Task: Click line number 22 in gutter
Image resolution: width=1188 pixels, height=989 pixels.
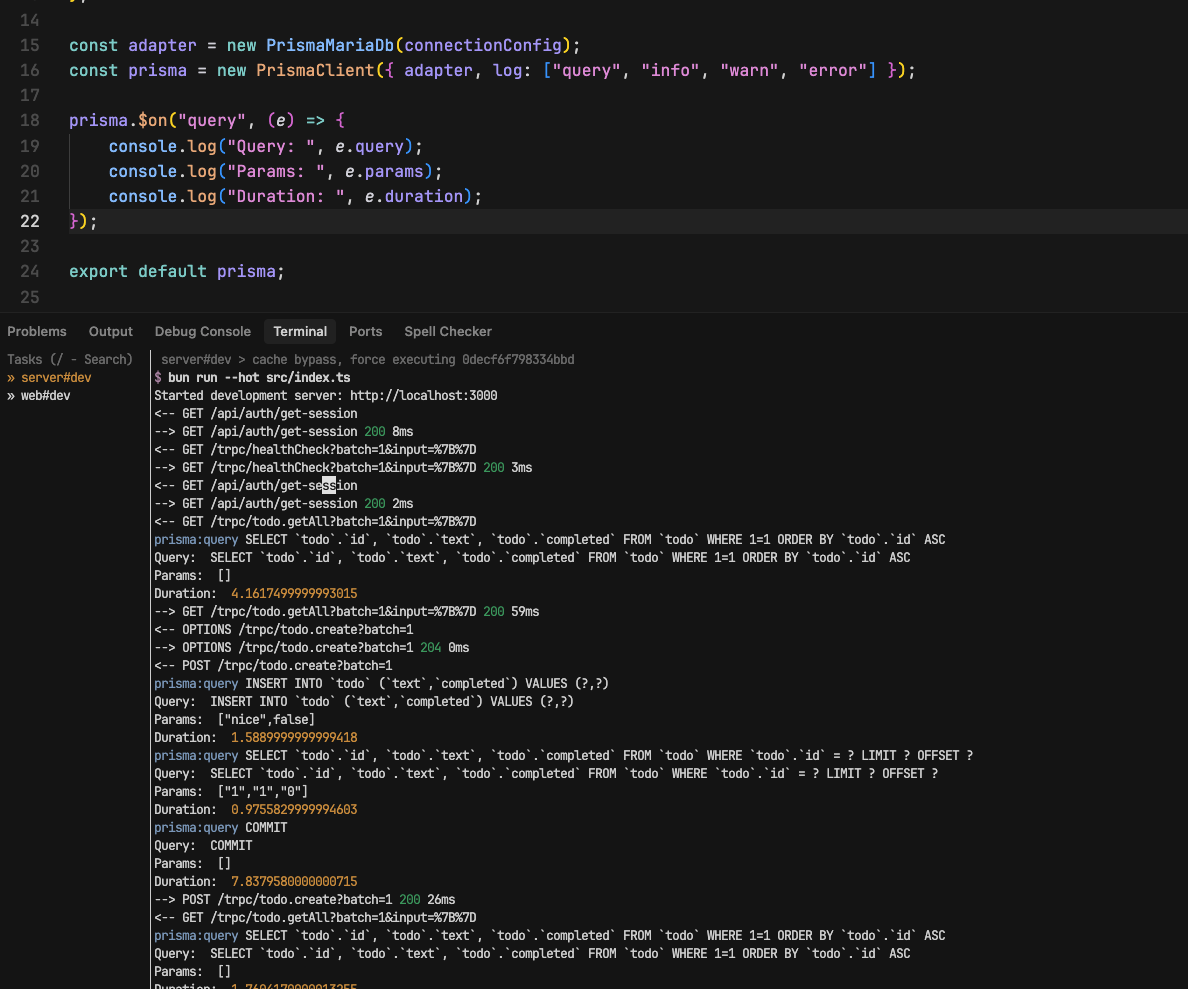Action: 29,221
